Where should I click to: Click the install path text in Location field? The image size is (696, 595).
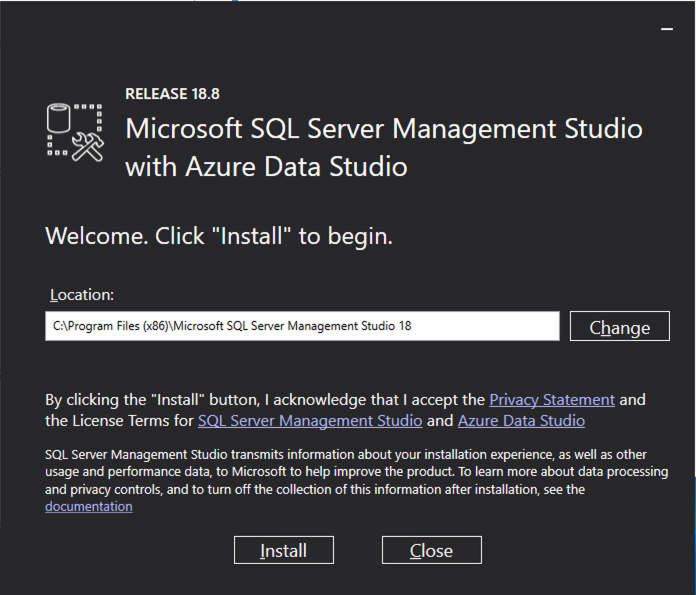[232, 326]
